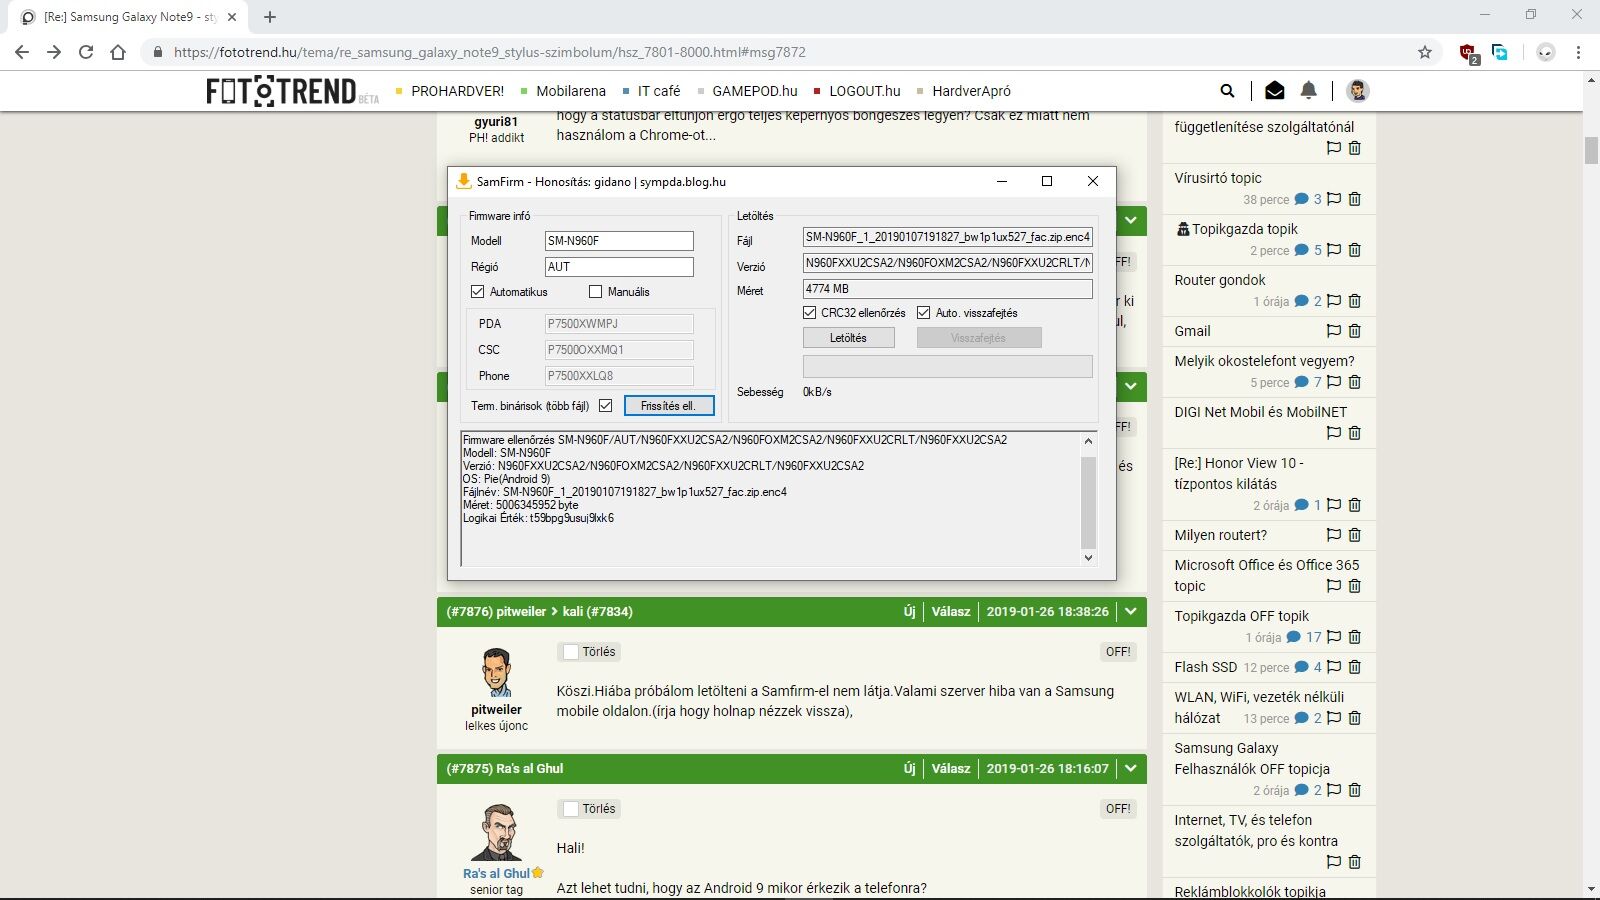Open the user avatar icon in header
The height and width of the screenshot is (900, 1600).
pyautogui.click(x=1357, y=91)
